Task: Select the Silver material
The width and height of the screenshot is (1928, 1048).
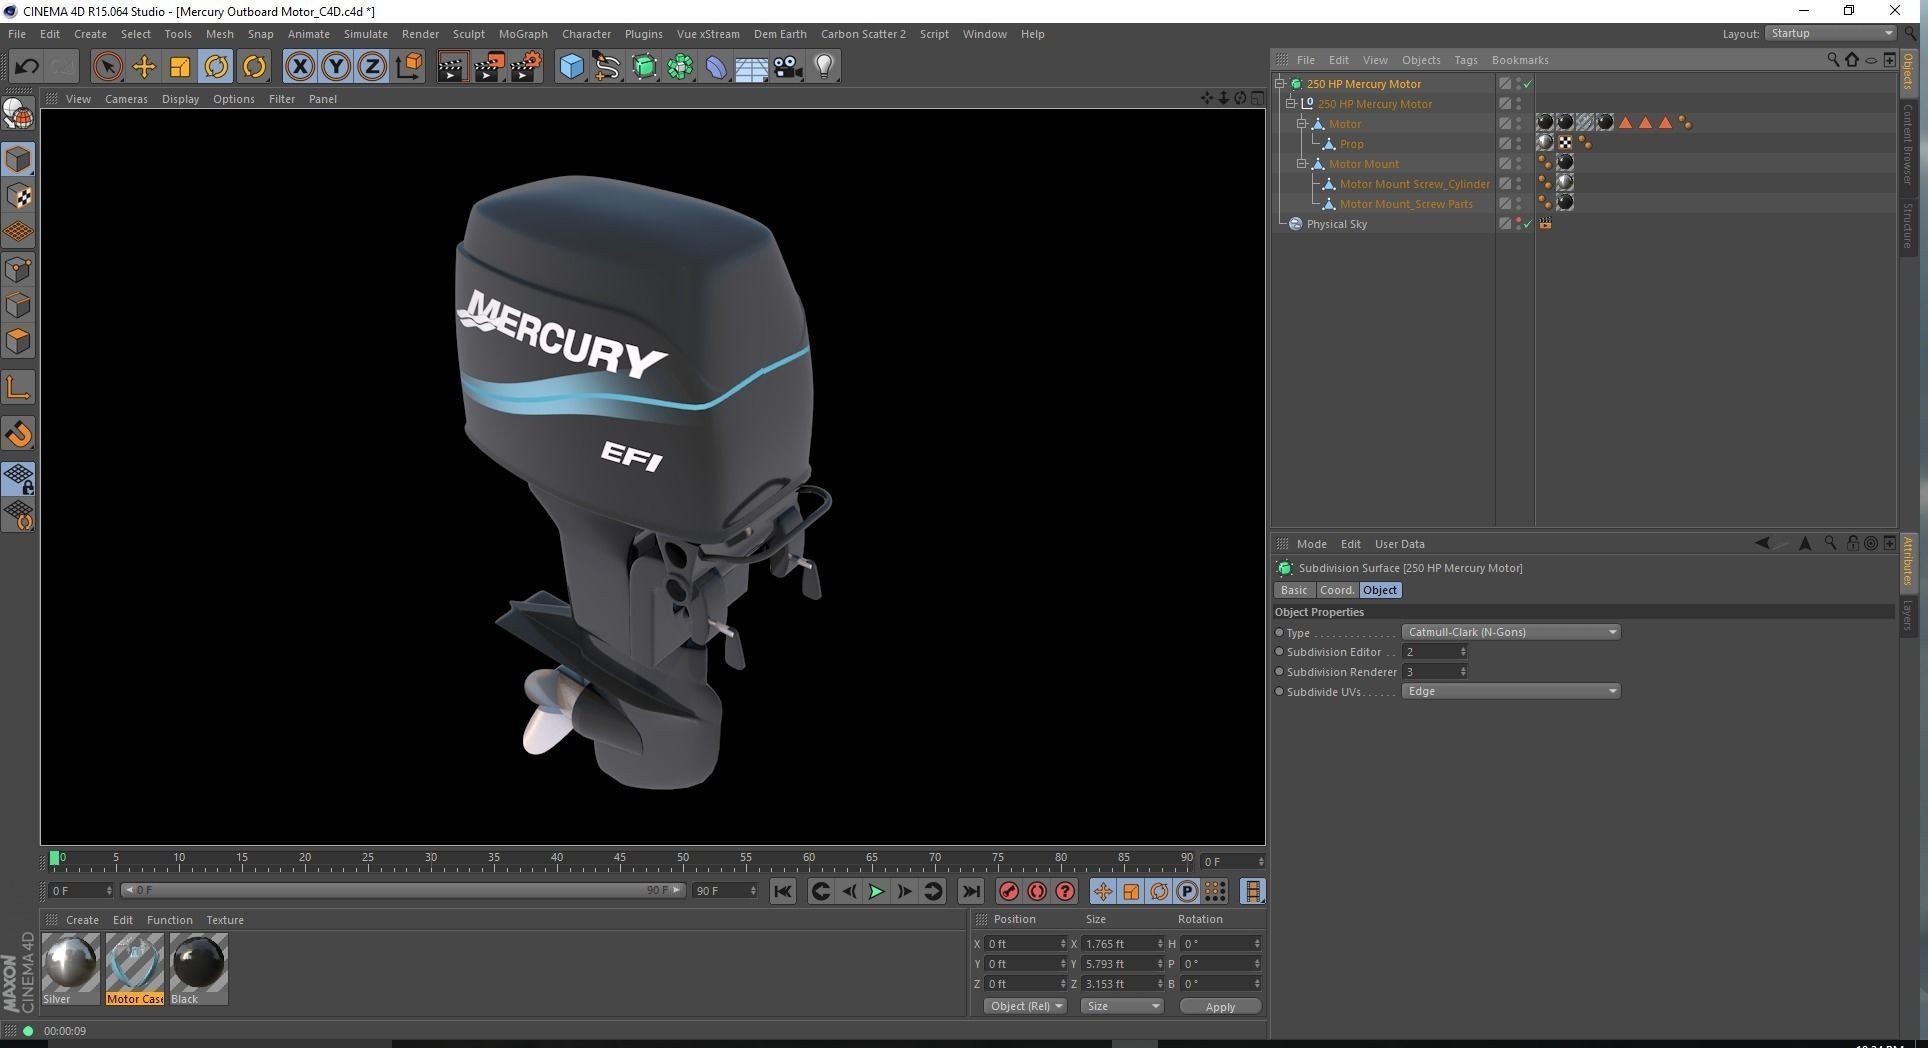Action: pyautogui.click(x=71, y=969)
